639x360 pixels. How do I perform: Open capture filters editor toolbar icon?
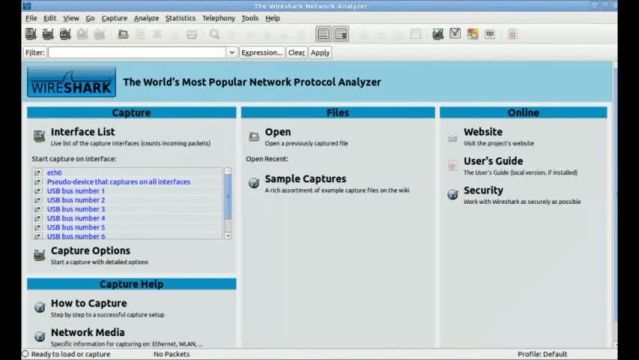[x=438, y=34]
